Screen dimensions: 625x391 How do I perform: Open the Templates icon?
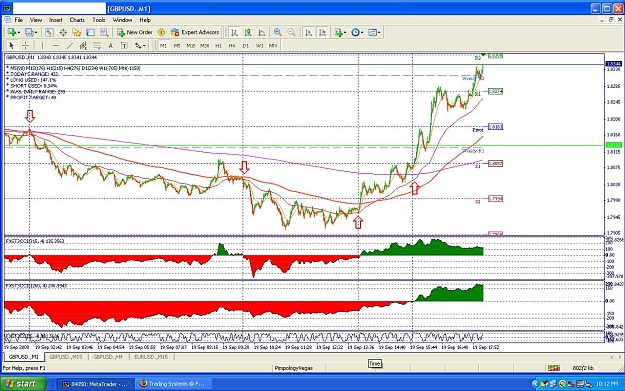pos(372,32)
